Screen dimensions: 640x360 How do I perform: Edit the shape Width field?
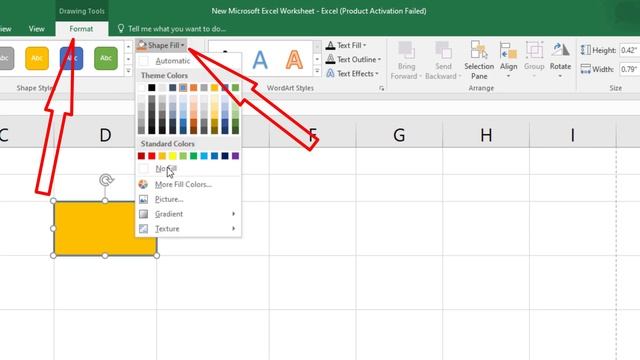[x=629, y=69]
